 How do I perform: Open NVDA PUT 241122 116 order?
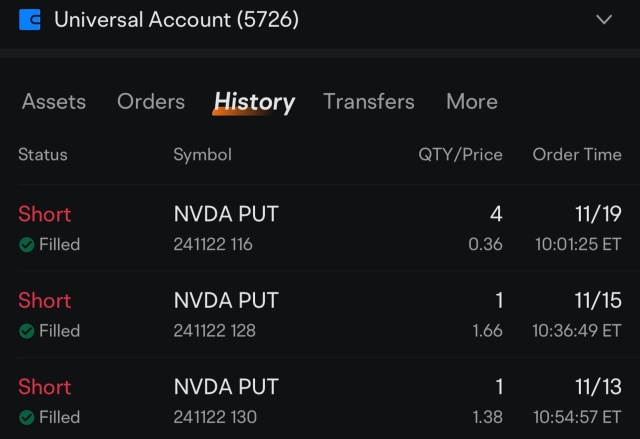320,228
